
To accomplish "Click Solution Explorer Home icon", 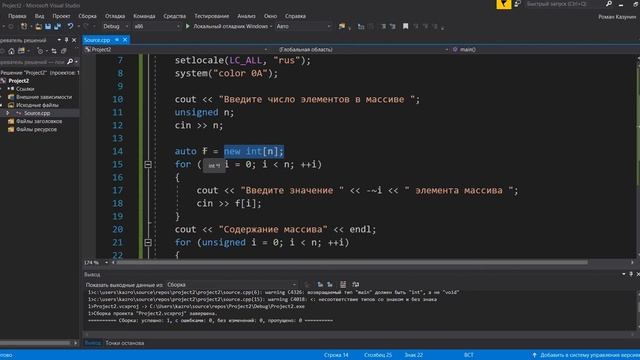I will point(11,51).
